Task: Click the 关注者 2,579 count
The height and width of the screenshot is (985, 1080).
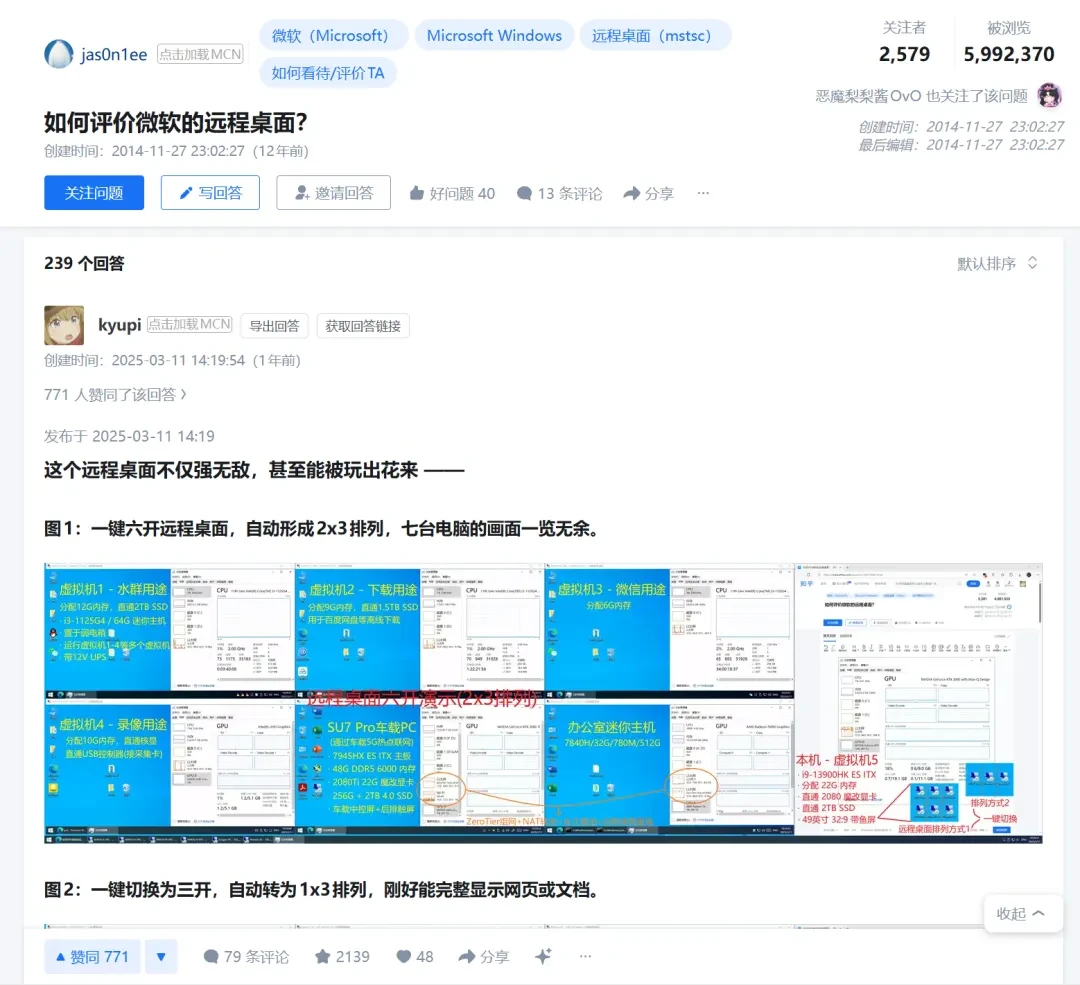Action: click(904, 42)
